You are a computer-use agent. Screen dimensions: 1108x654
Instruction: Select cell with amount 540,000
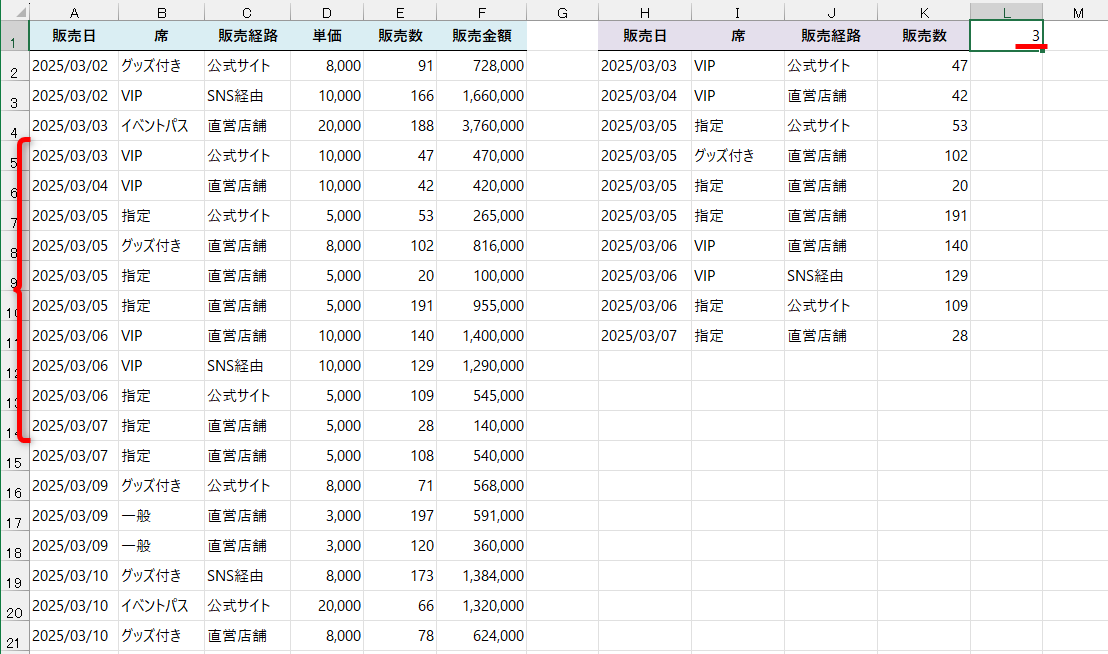pyautogui.click(x=482, y=456)
